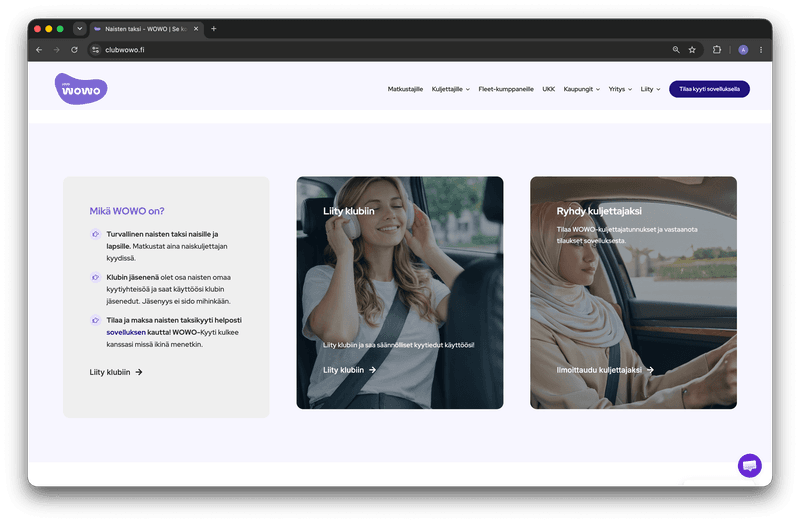800x523 pixels.
Task: Open the live chat bubble icon
Action: point(749,465)
